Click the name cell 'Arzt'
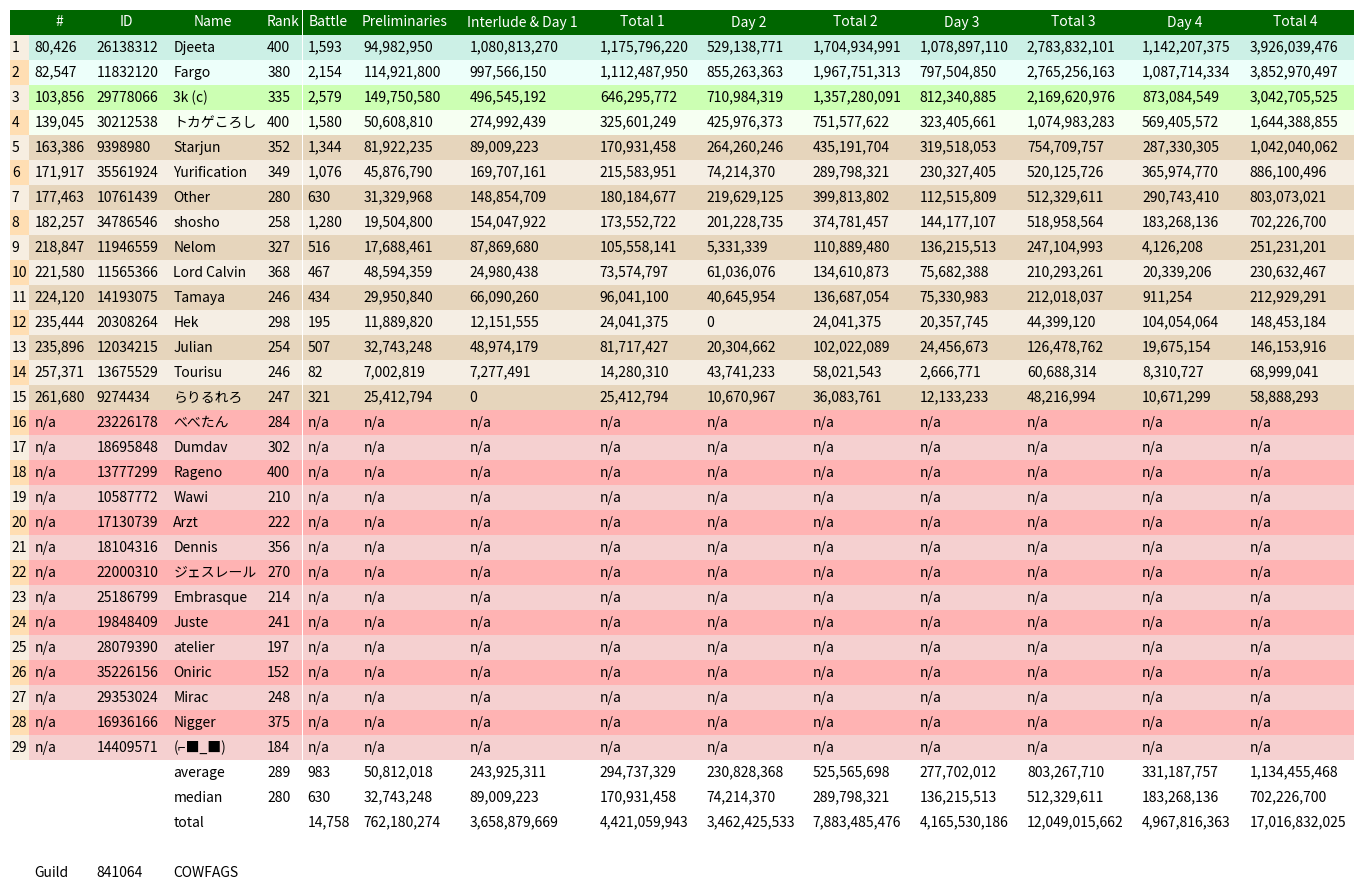 tap(186, 522)
